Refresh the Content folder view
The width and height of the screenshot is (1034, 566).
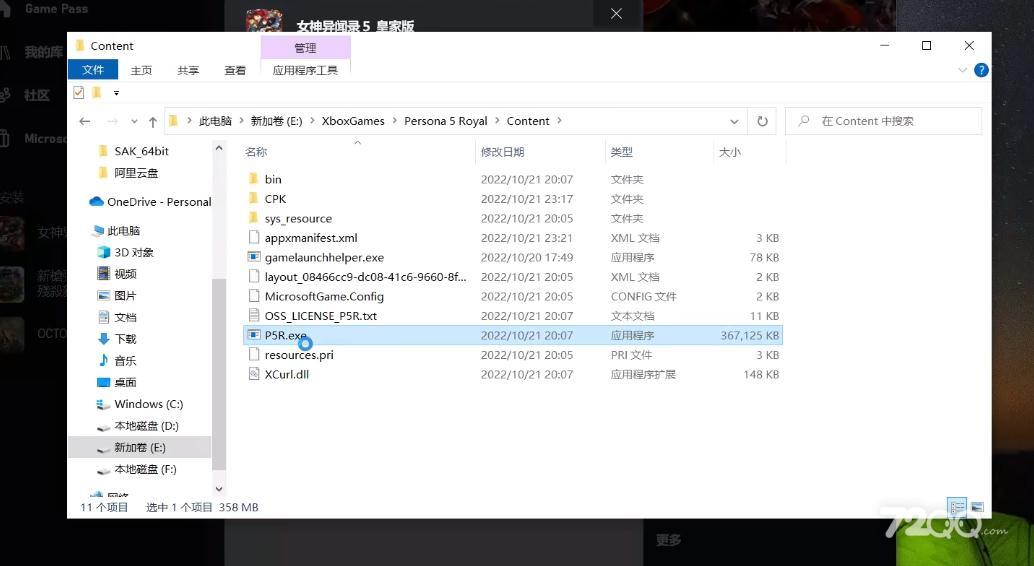click(762, 121)
